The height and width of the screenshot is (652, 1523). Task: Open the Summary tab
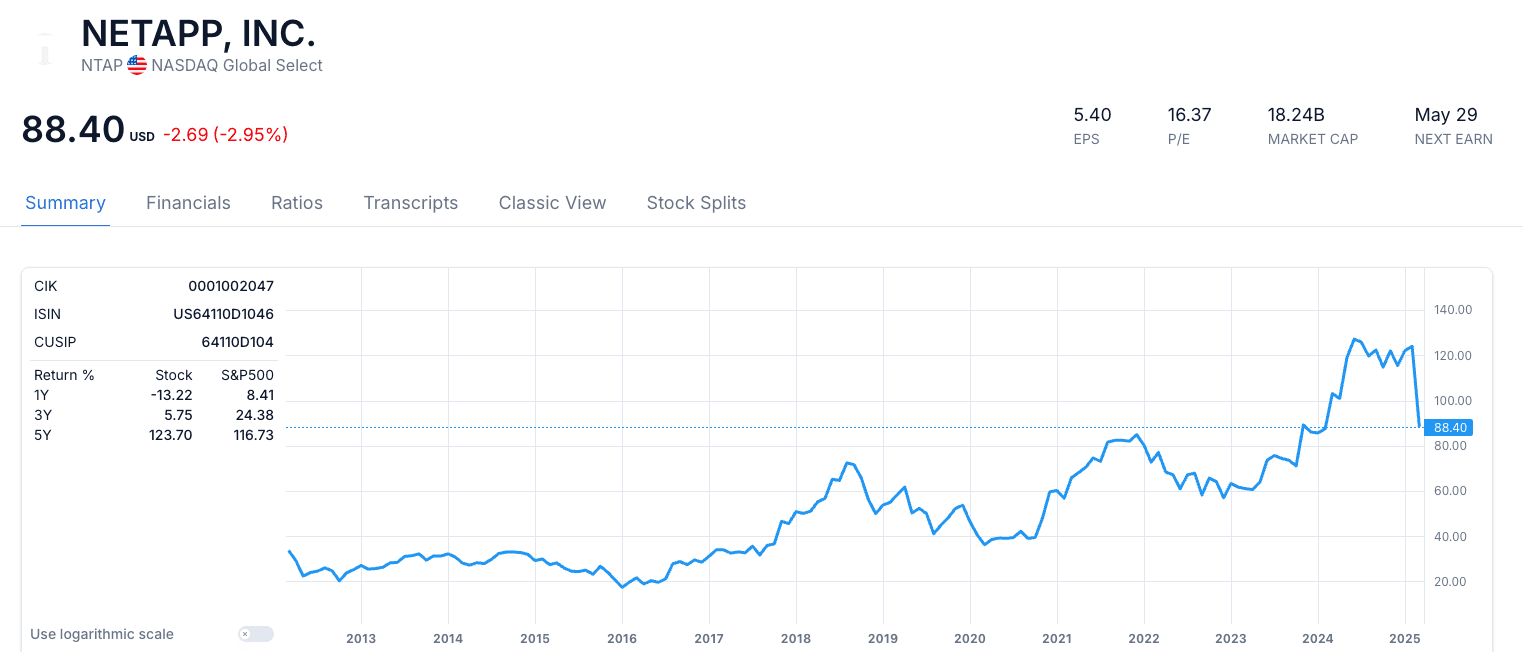pyautogui.click(x=65, y=203)
